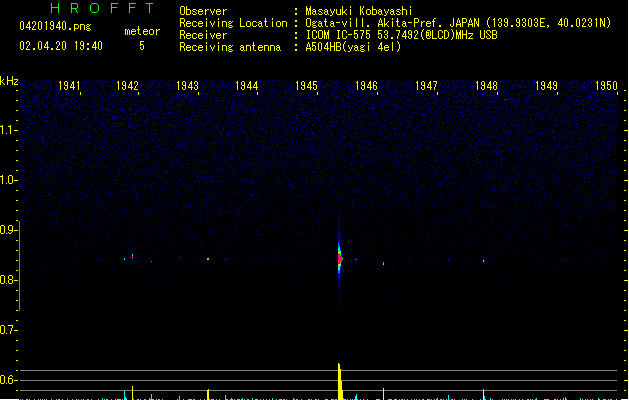Click receiver value ICOM IC-575 53.7492 MHz USB
629x400 pixels.
402,35
